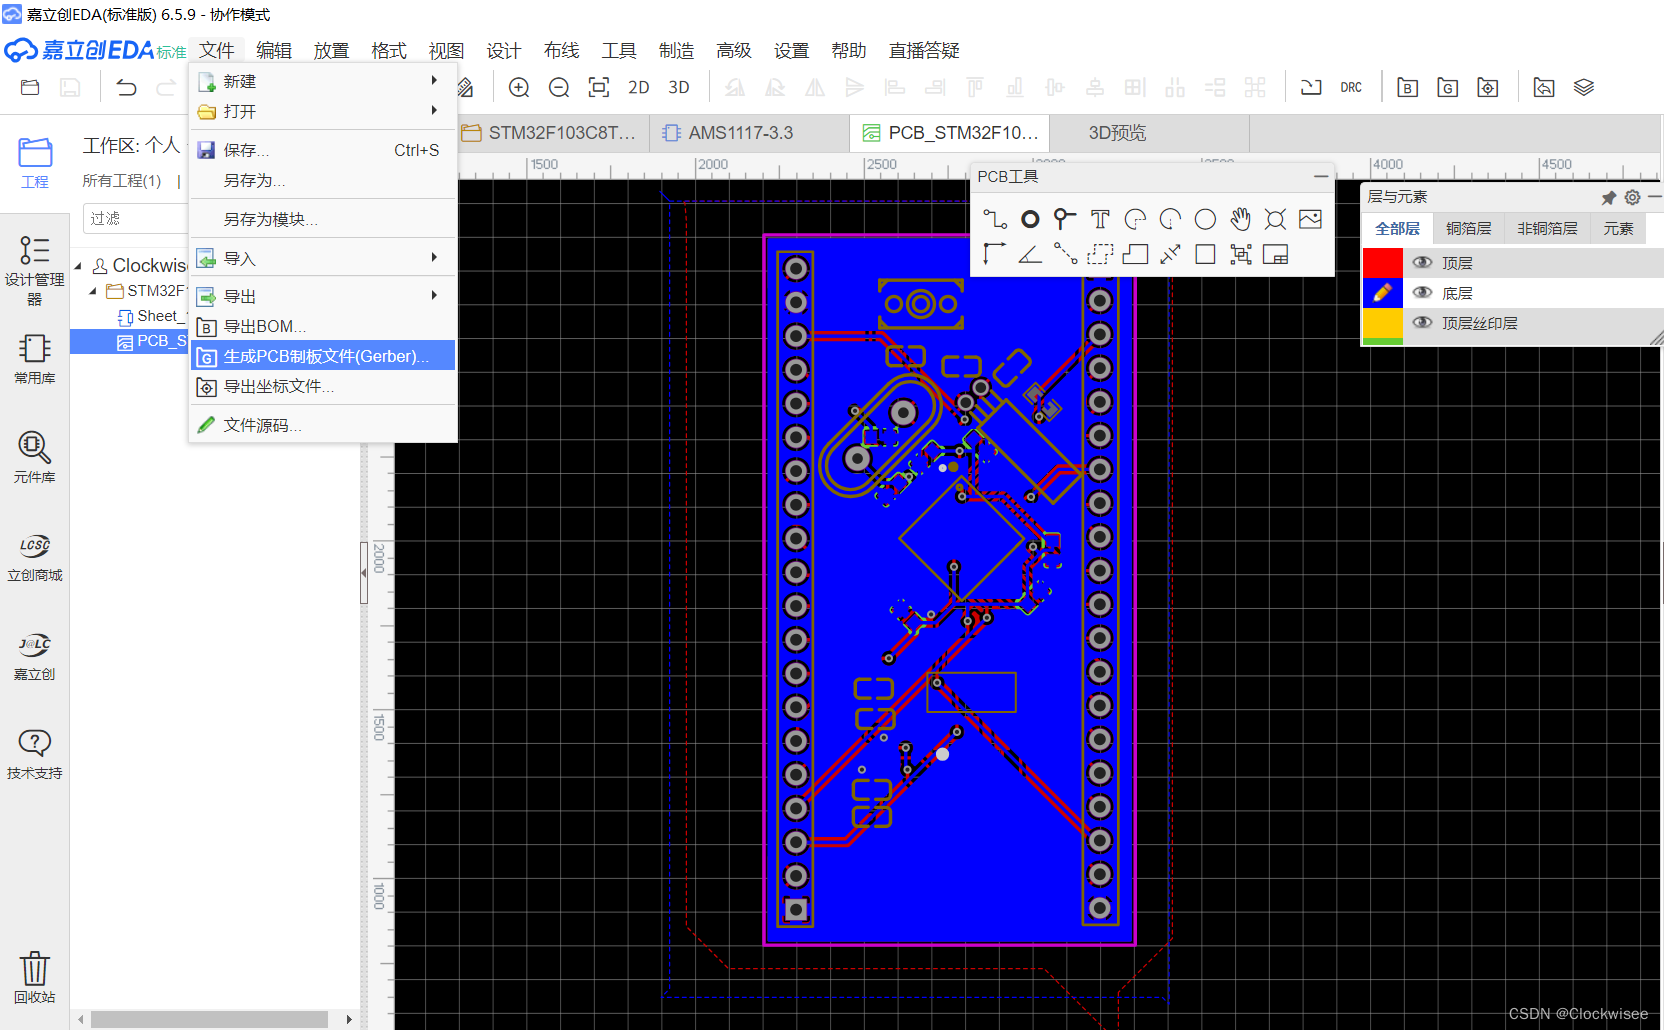Click the yellow 顶层丝印层 color swatch
Viewport: 1664px width, 1030px height.
1383,323
